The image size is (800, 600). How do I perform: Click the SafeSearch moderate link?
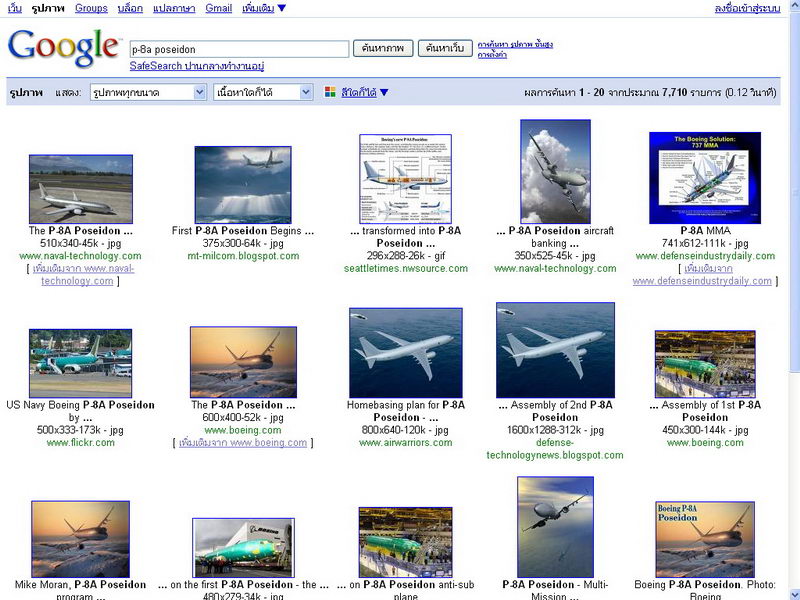(x=197, y=66)
